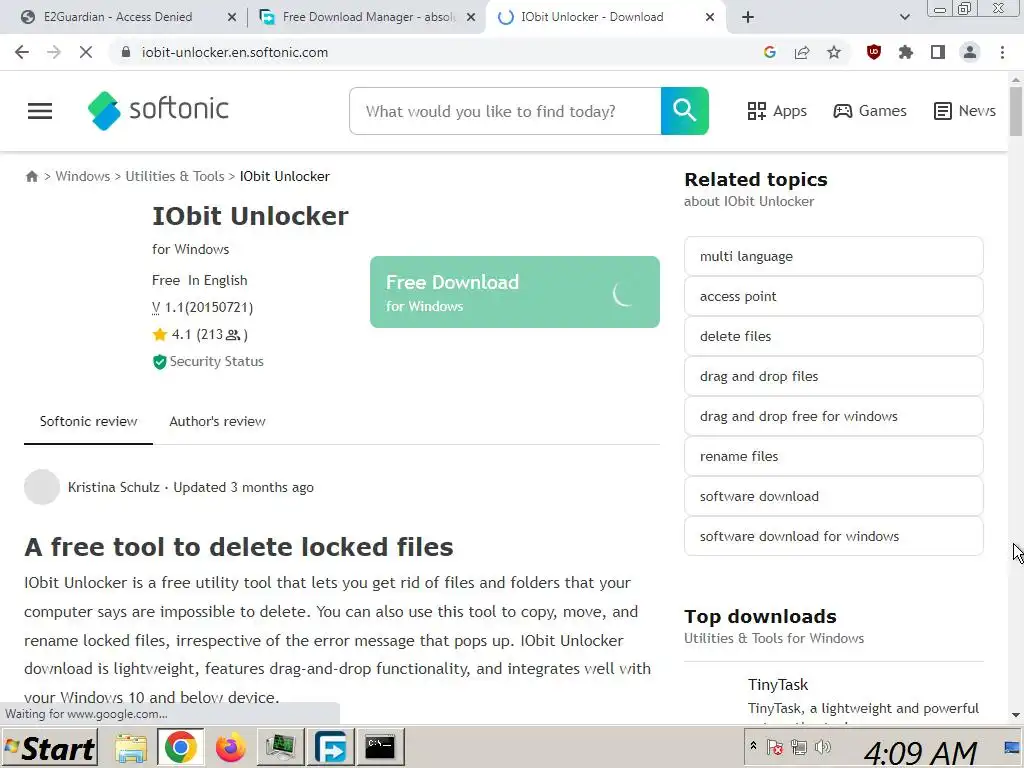Launch Firefox from taskbar
This screenshot has height=768, width=1024.
[231, 748]
